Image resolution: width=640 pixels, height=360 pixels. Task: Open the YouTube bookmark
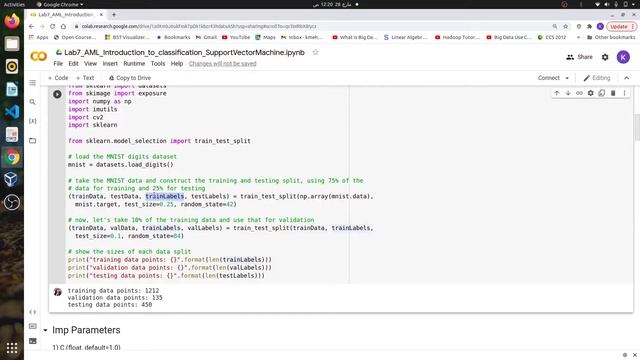pos(236,37)
